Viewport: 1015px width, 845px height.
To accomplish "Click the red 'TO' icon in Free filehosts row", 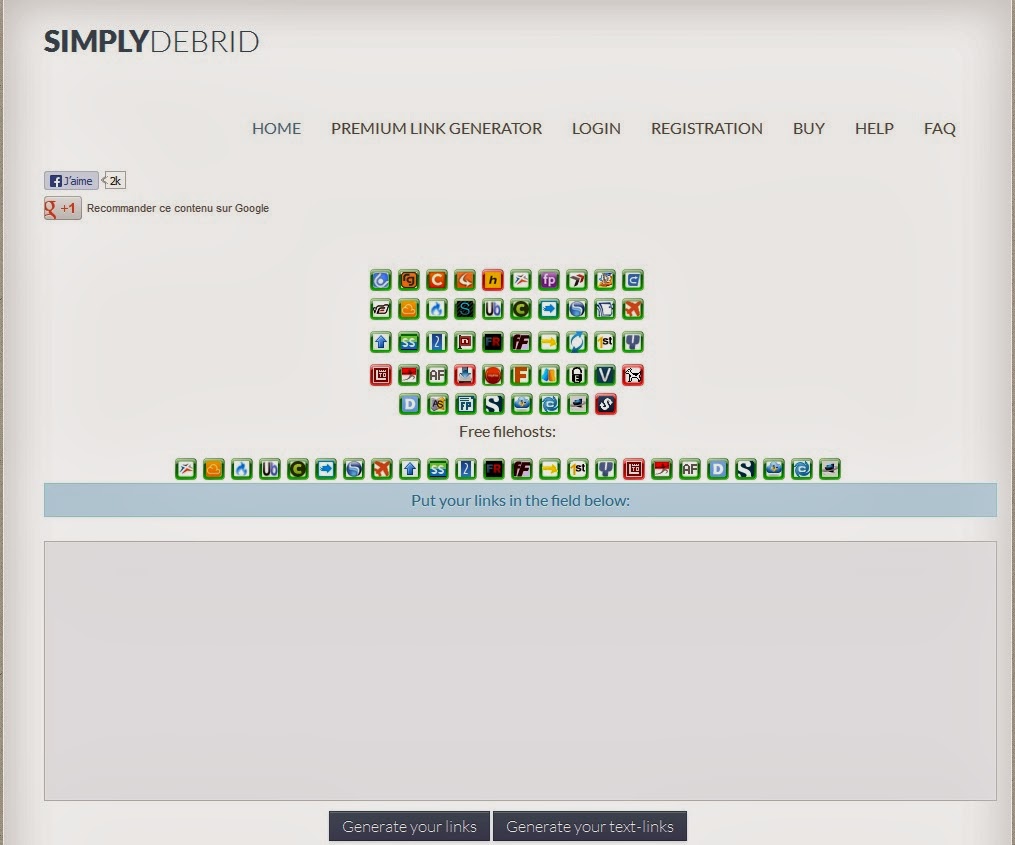I will tap(634, 469).
